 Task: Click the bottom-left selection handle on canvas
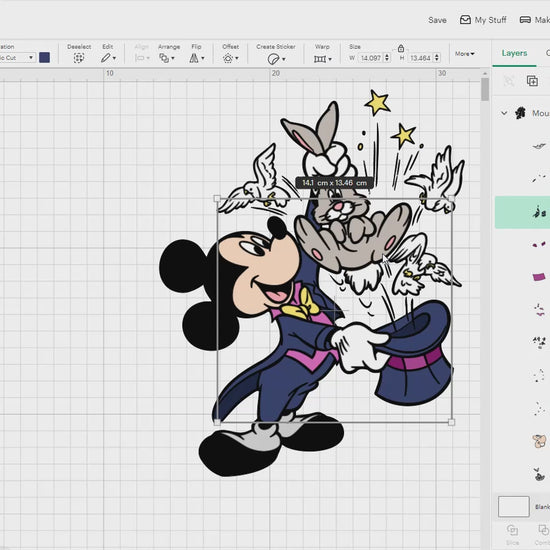click(217, 422)
